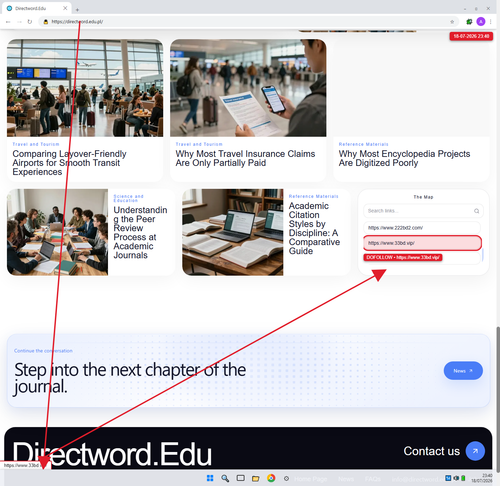Open Chrome from taskbar
The image size is (500, 486).
tap(271, 478)
